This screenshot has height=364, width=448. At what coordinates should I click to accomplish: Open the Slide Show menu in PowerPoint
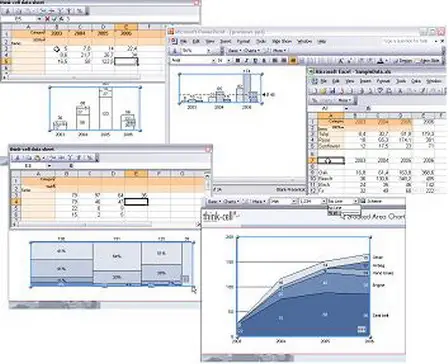coord(282,41)
